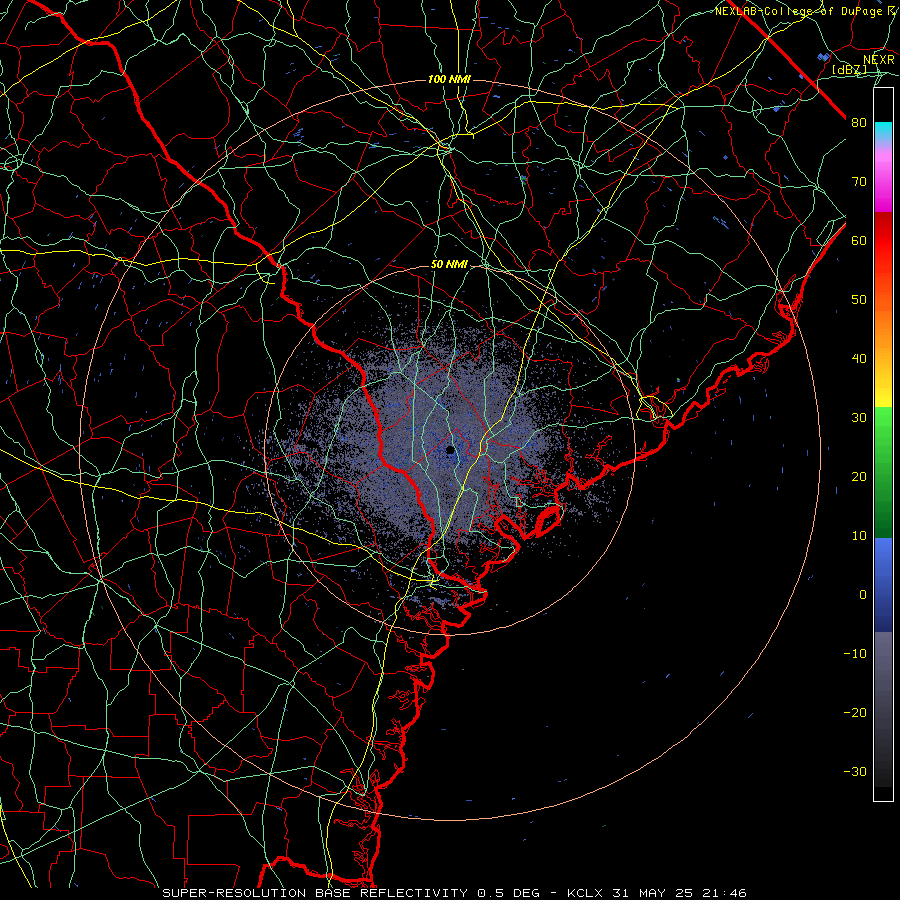Click the 30 value on the dBZ scale

(x=859, y=418)
